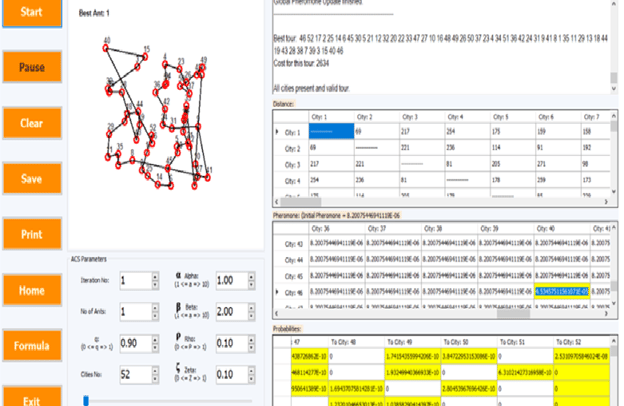Select Pheromone table row header City: 46
This screenshot has width=624, height=406.
pyautogui.click(x=291, y=293)
